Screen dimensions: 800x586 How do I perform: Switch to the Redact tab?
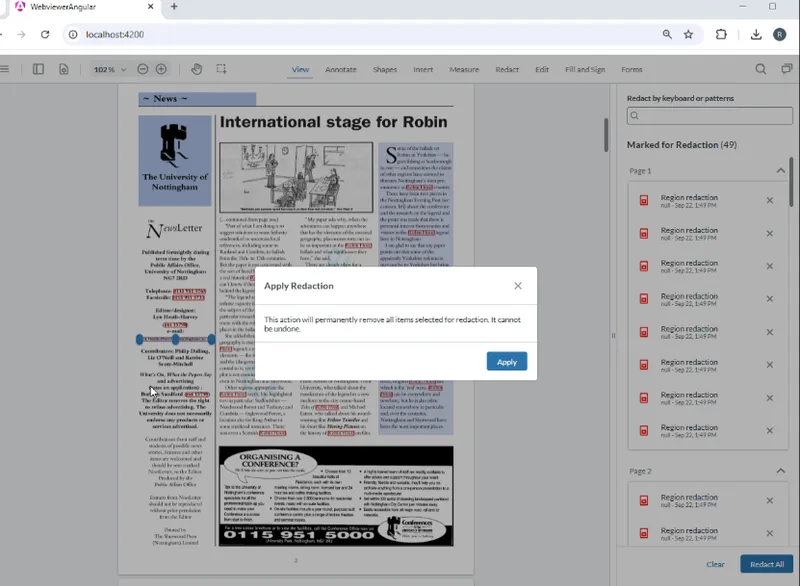coord(507,70)
